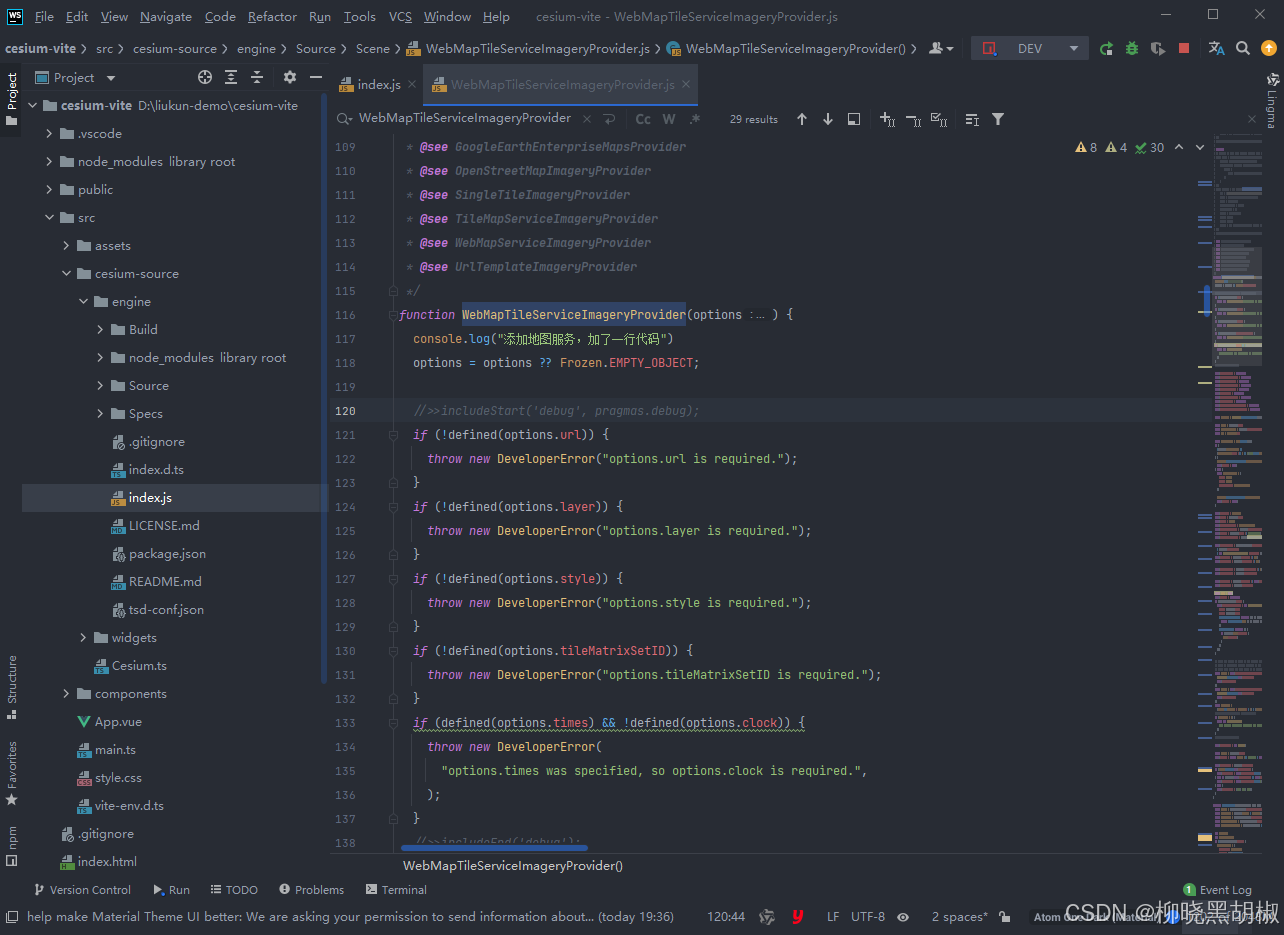This screenshot has height=935, width=1284.
Task: Rerun the DEV configuration
Action: pos(1106,48)
